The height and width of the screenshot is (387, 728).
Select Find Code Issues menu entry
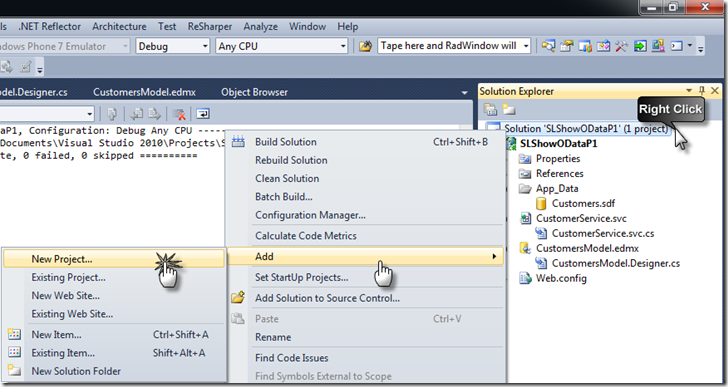366,358
